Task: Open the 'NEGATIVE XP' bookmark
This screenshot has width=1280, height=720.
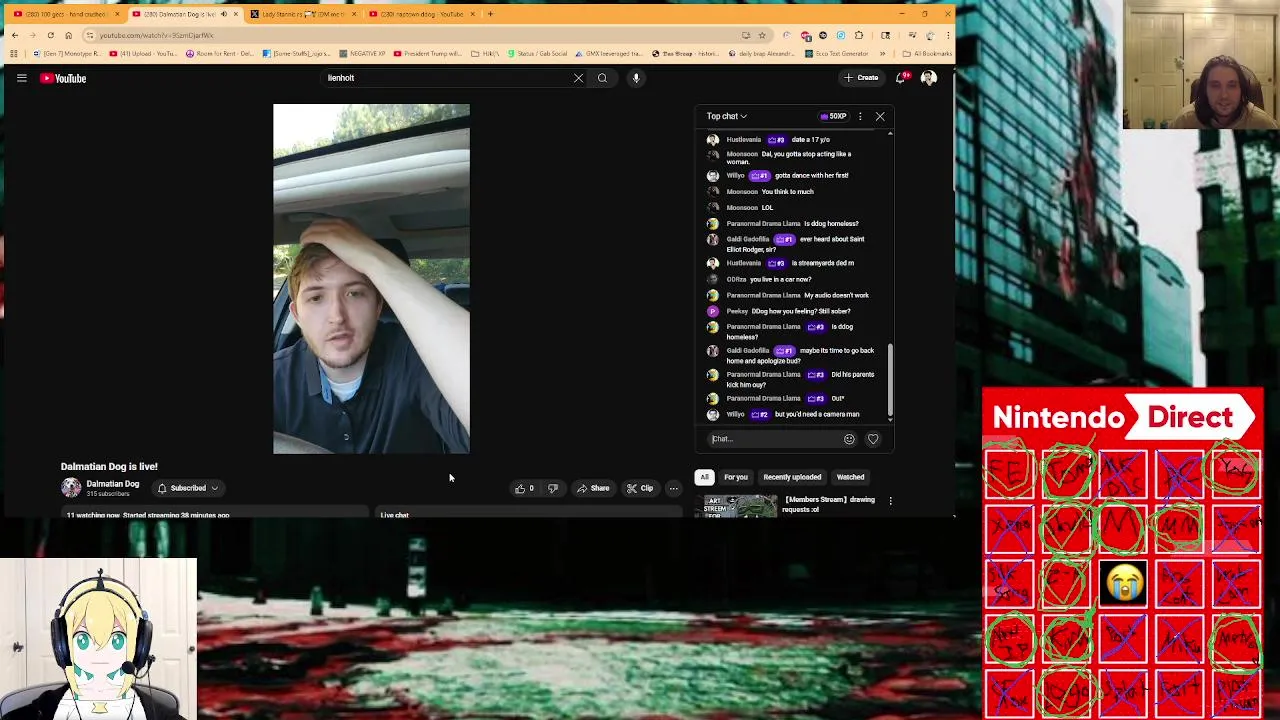Action: tap(362, 53)
